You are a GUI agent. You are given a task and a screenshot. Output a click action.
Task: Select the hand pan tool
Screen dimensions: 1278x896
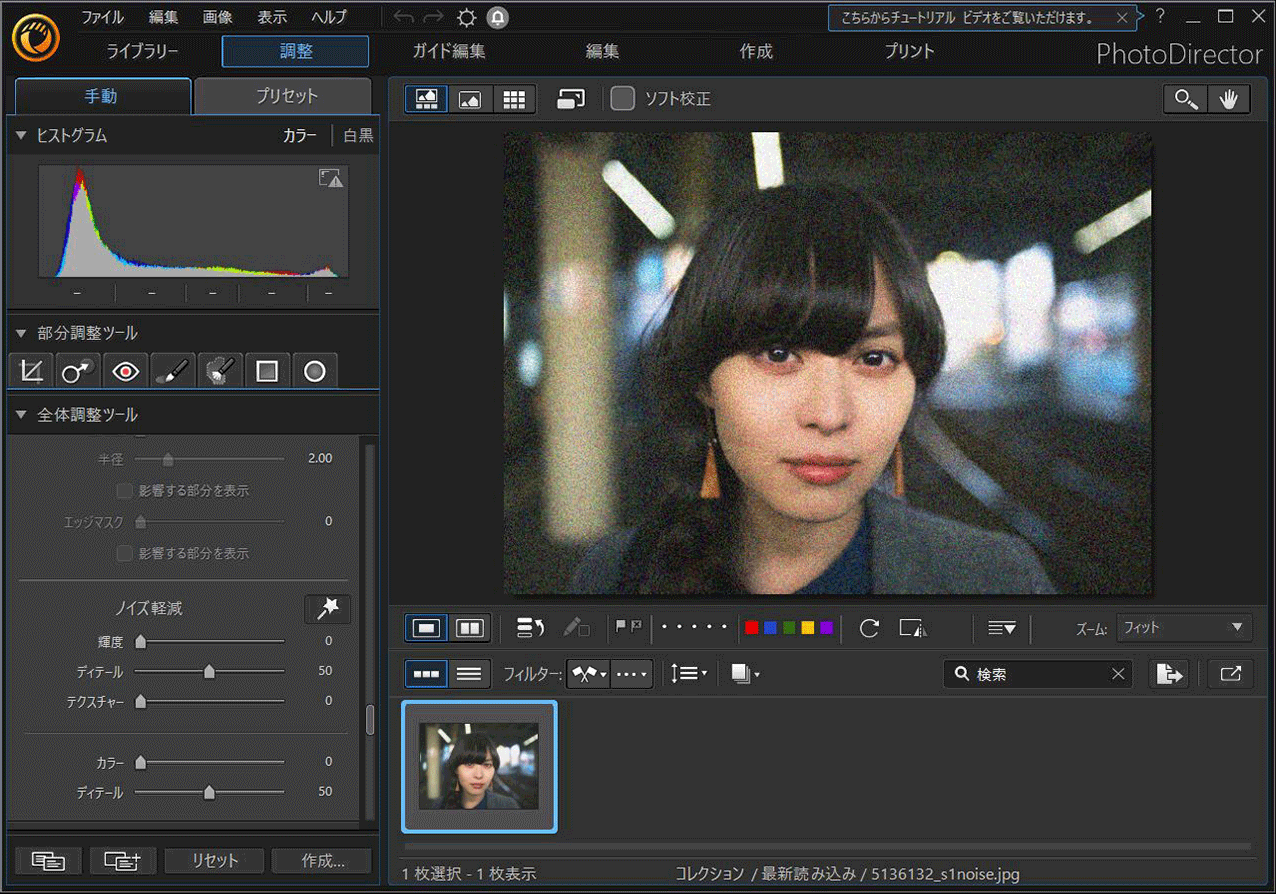coord(1230,98)
